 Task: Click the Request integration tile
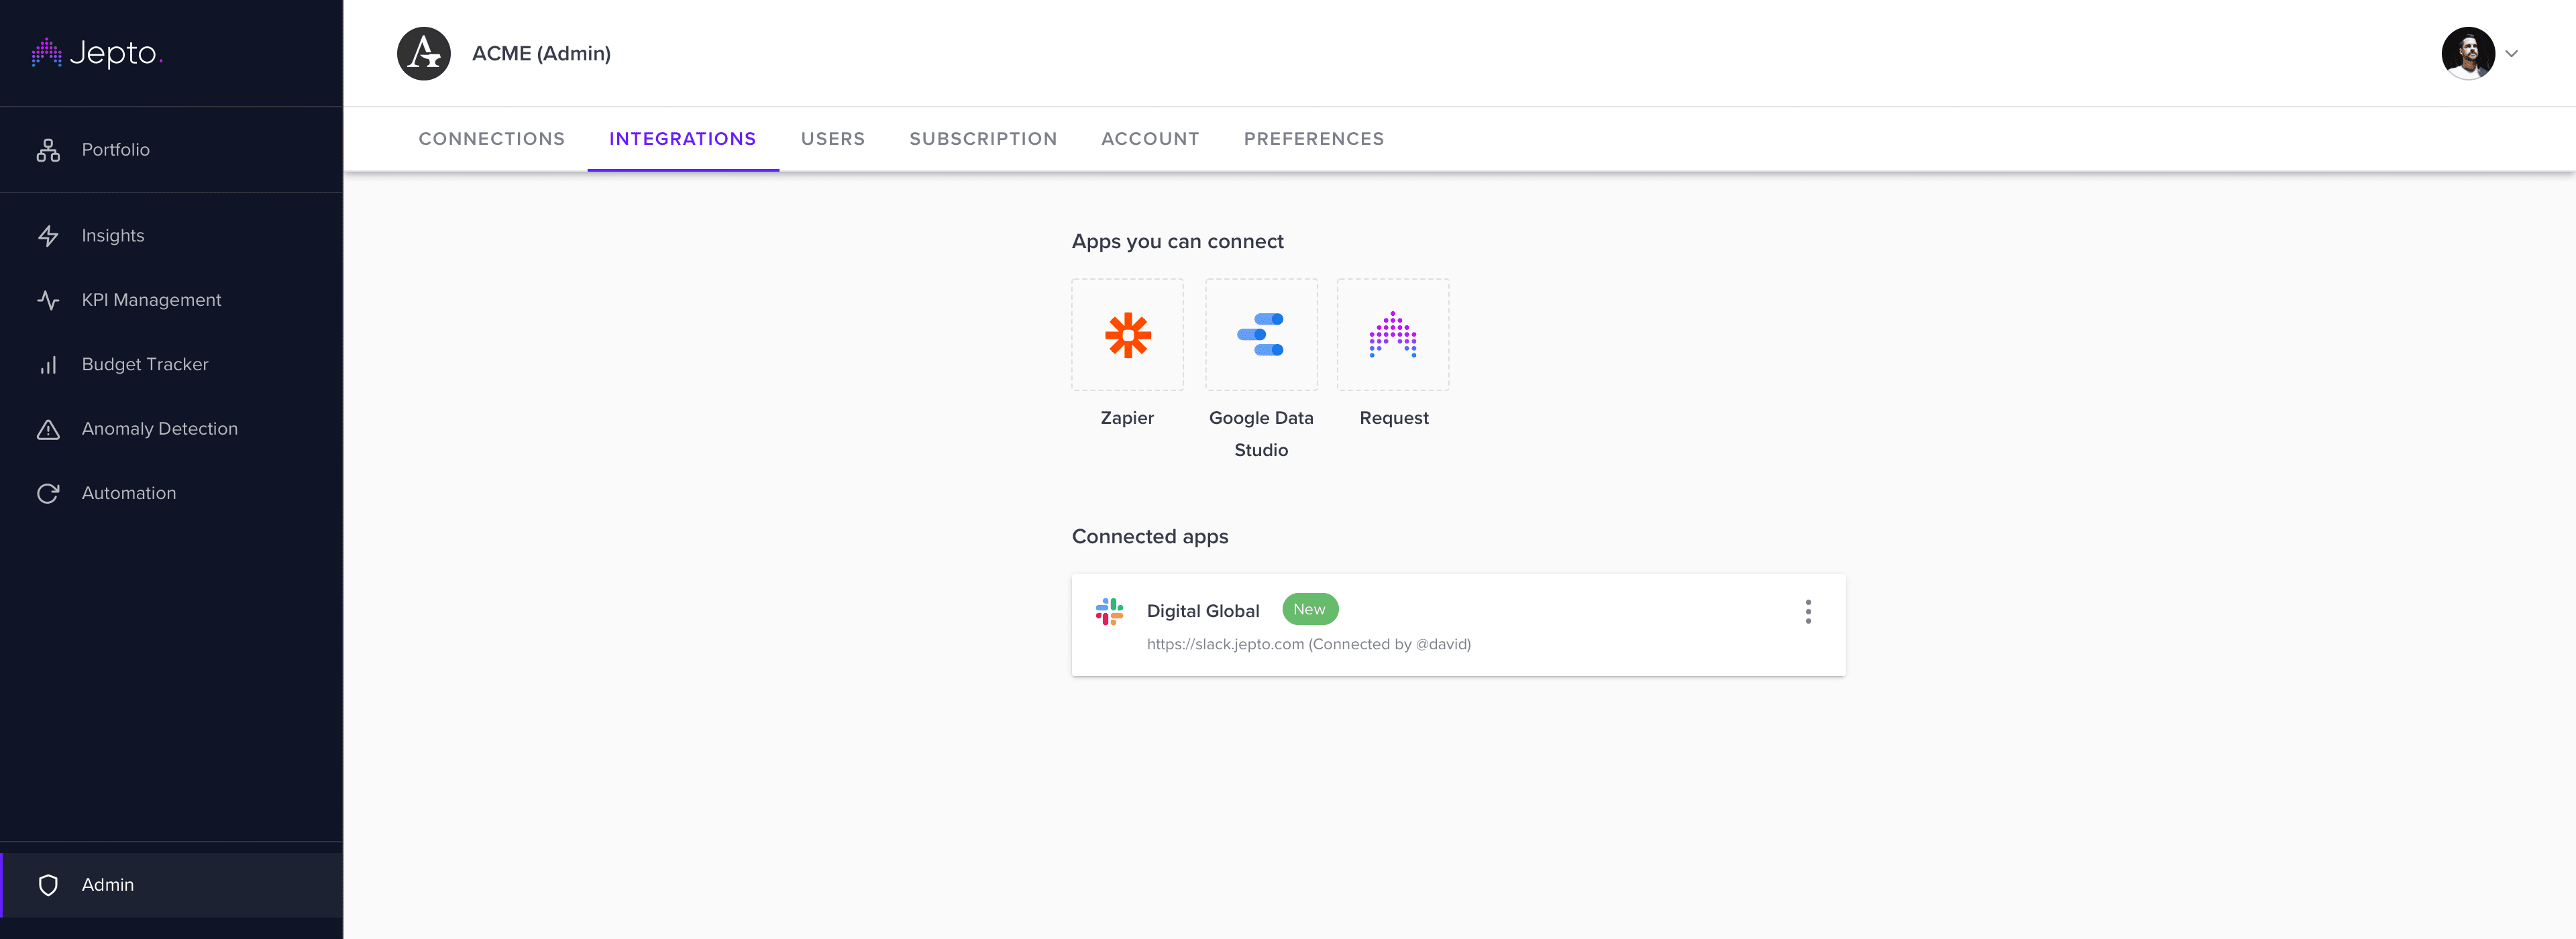1393,335
